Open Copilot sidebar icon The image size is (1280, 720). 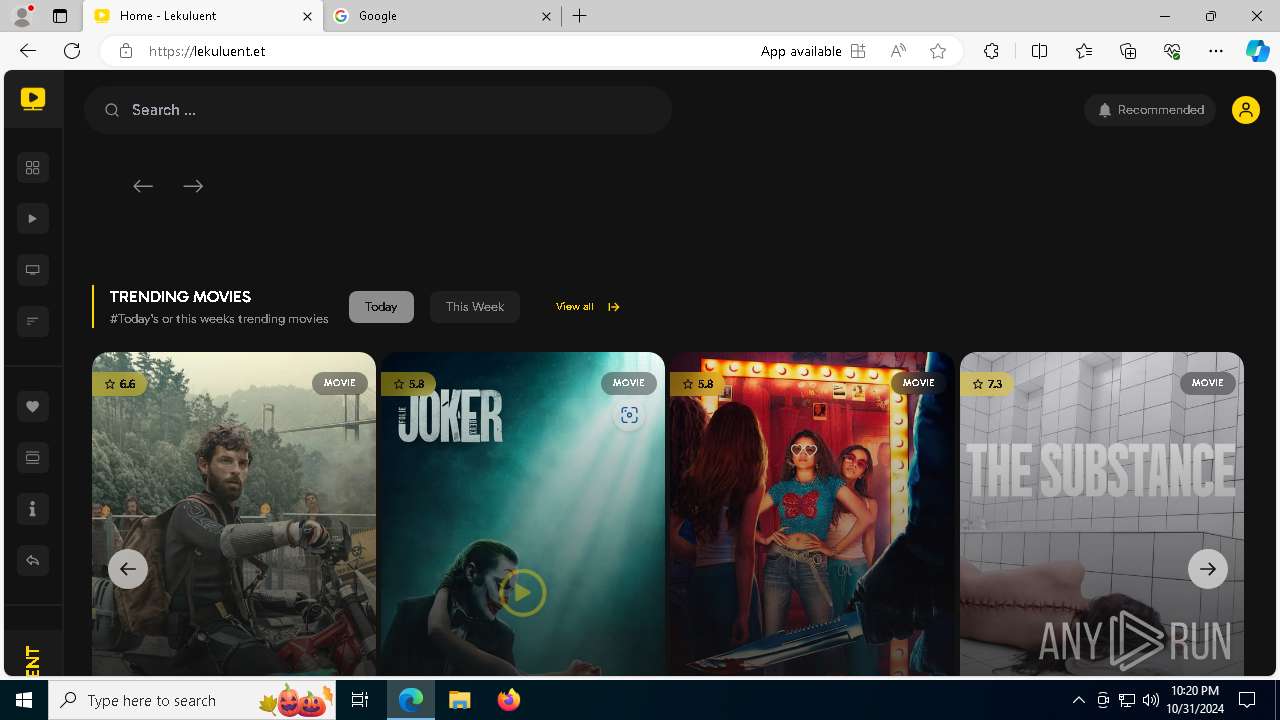[1257, 51]
